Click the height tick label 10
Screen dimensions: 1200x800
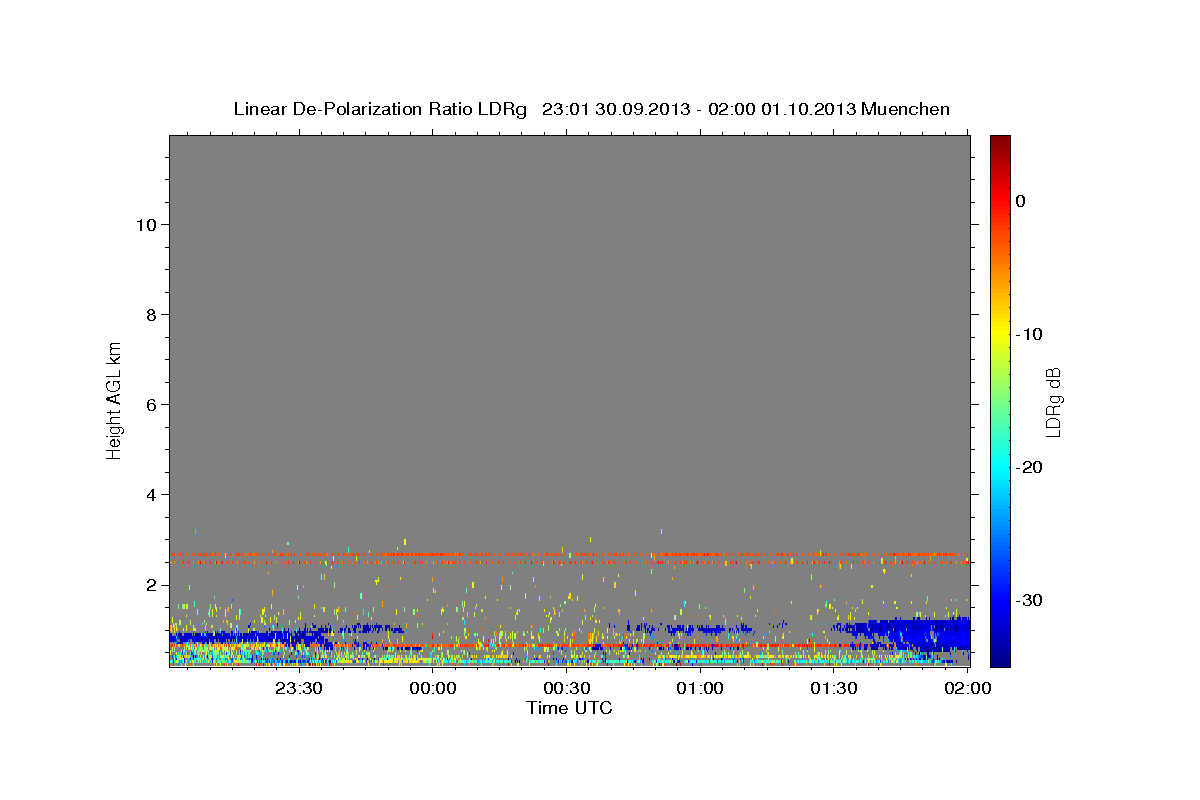(145, 225)
